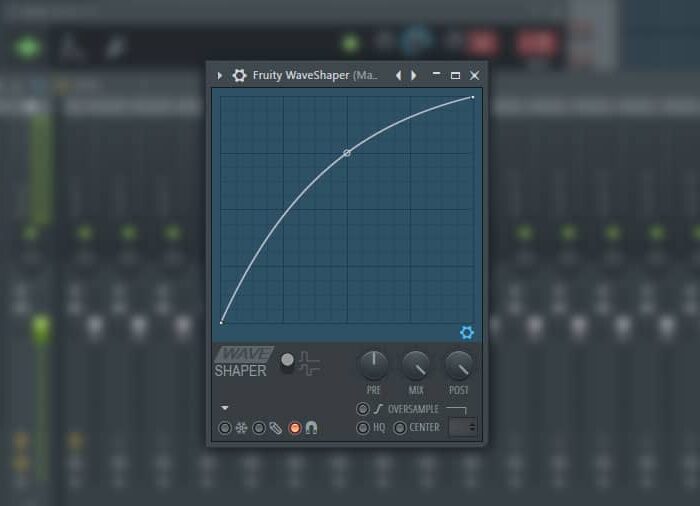Open the small dropdown arrow above the freeze LED
700x506 pixels.
225,408
